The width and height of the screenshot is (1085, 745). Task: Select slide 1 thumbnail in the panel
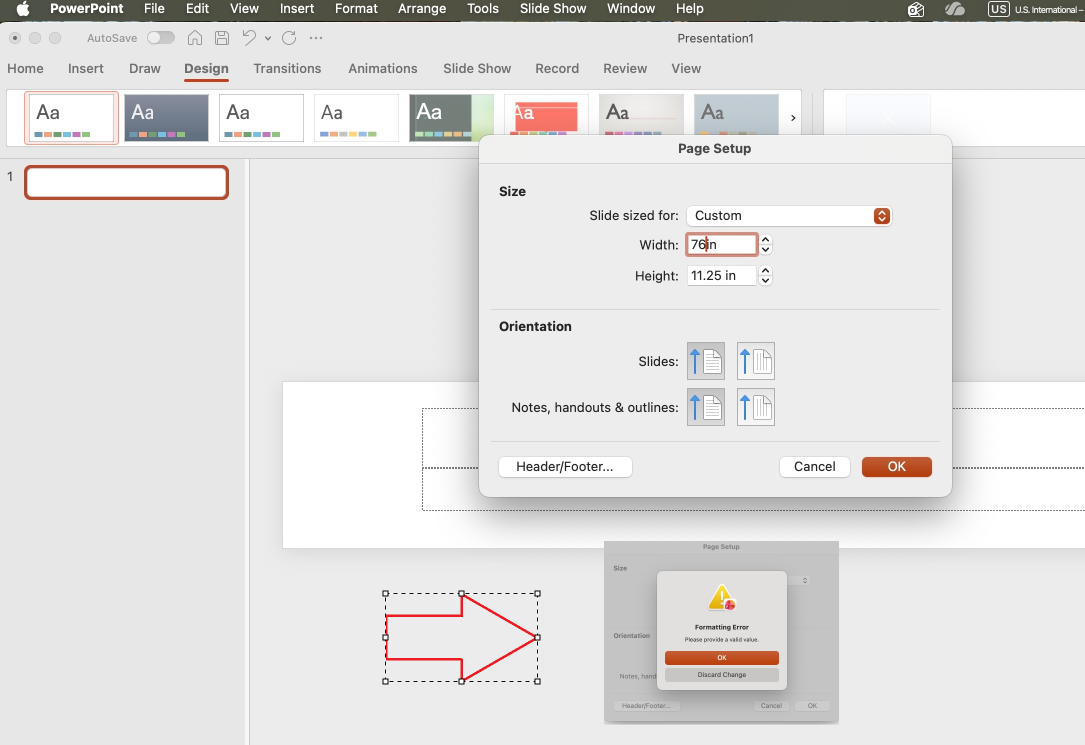pyautogui.click(x=127, y=183)
